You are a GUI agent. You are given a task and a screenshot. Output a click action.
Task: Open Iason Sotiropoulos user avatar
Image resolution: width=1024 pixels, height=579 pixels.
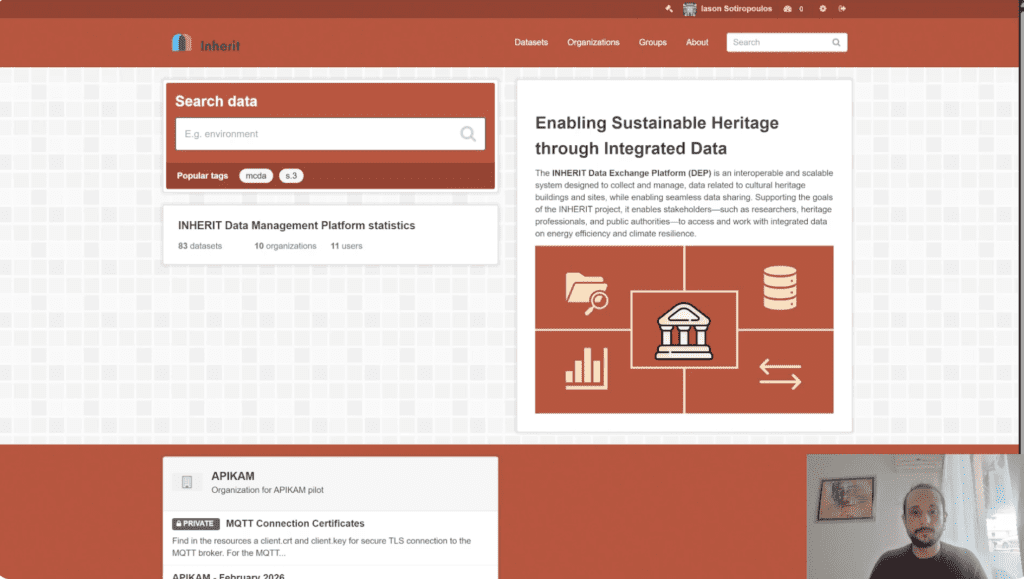tap(689, 8)
